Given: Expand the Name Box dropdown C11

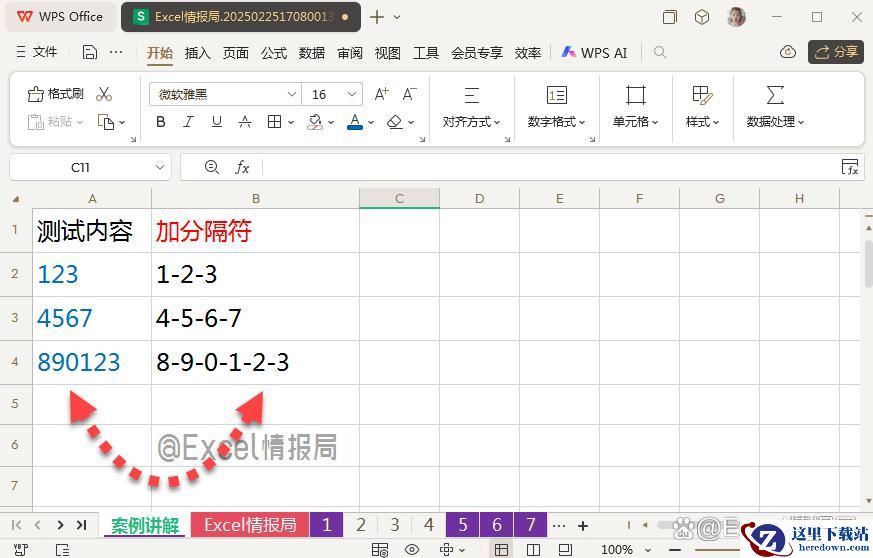Looking at the screenshot, I should (x=160, y=167).
